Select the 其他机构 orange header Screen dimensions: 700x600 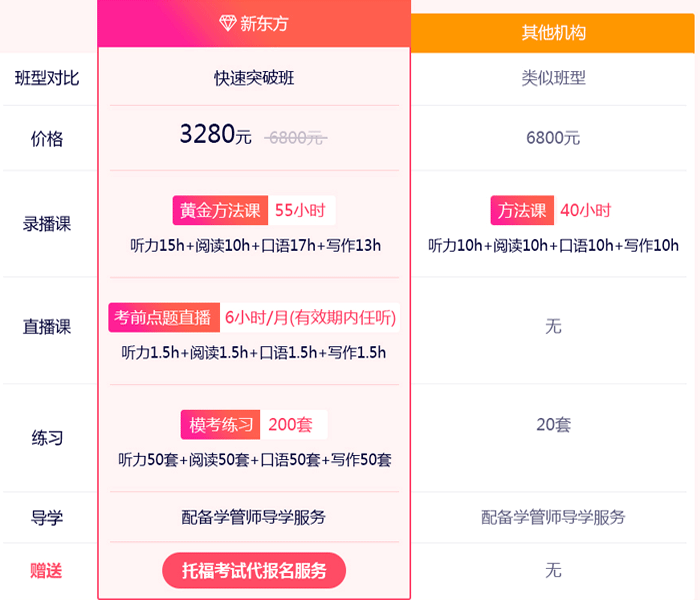coord(553,33)
